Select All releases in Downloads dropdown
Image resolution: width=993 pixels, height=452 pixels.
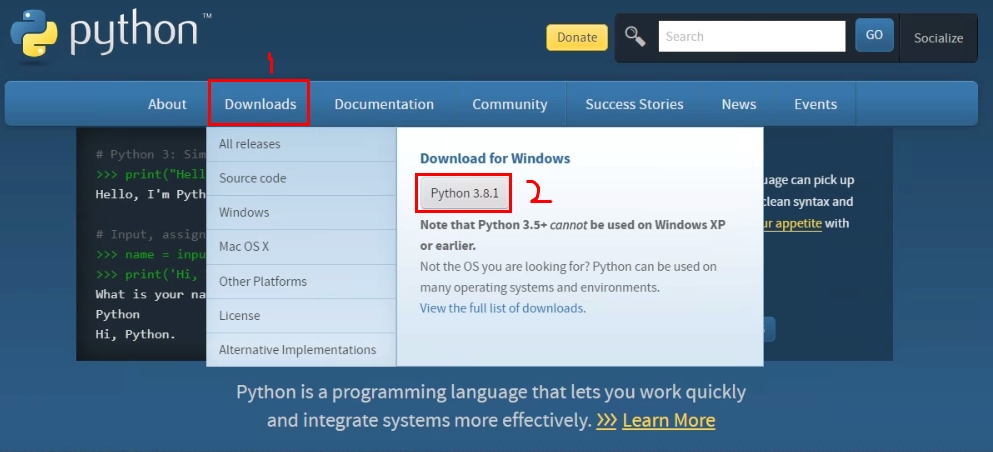(301, 144)
